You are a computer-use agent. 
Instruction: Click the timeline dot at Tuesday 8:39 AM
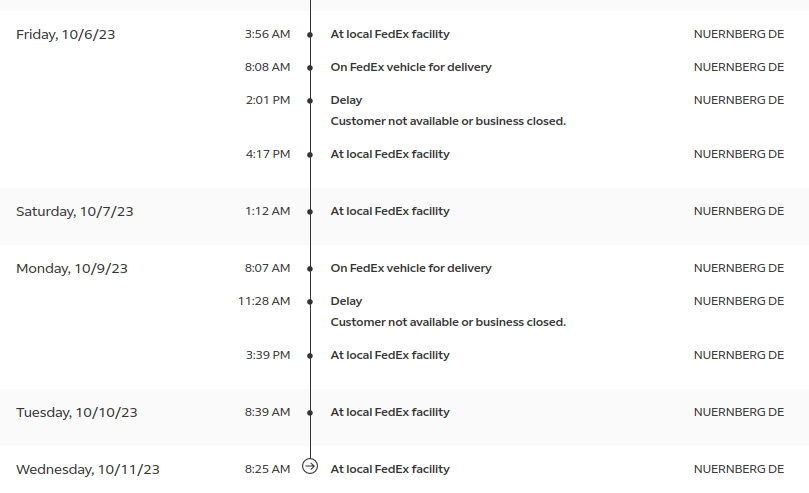pos(310,413)
